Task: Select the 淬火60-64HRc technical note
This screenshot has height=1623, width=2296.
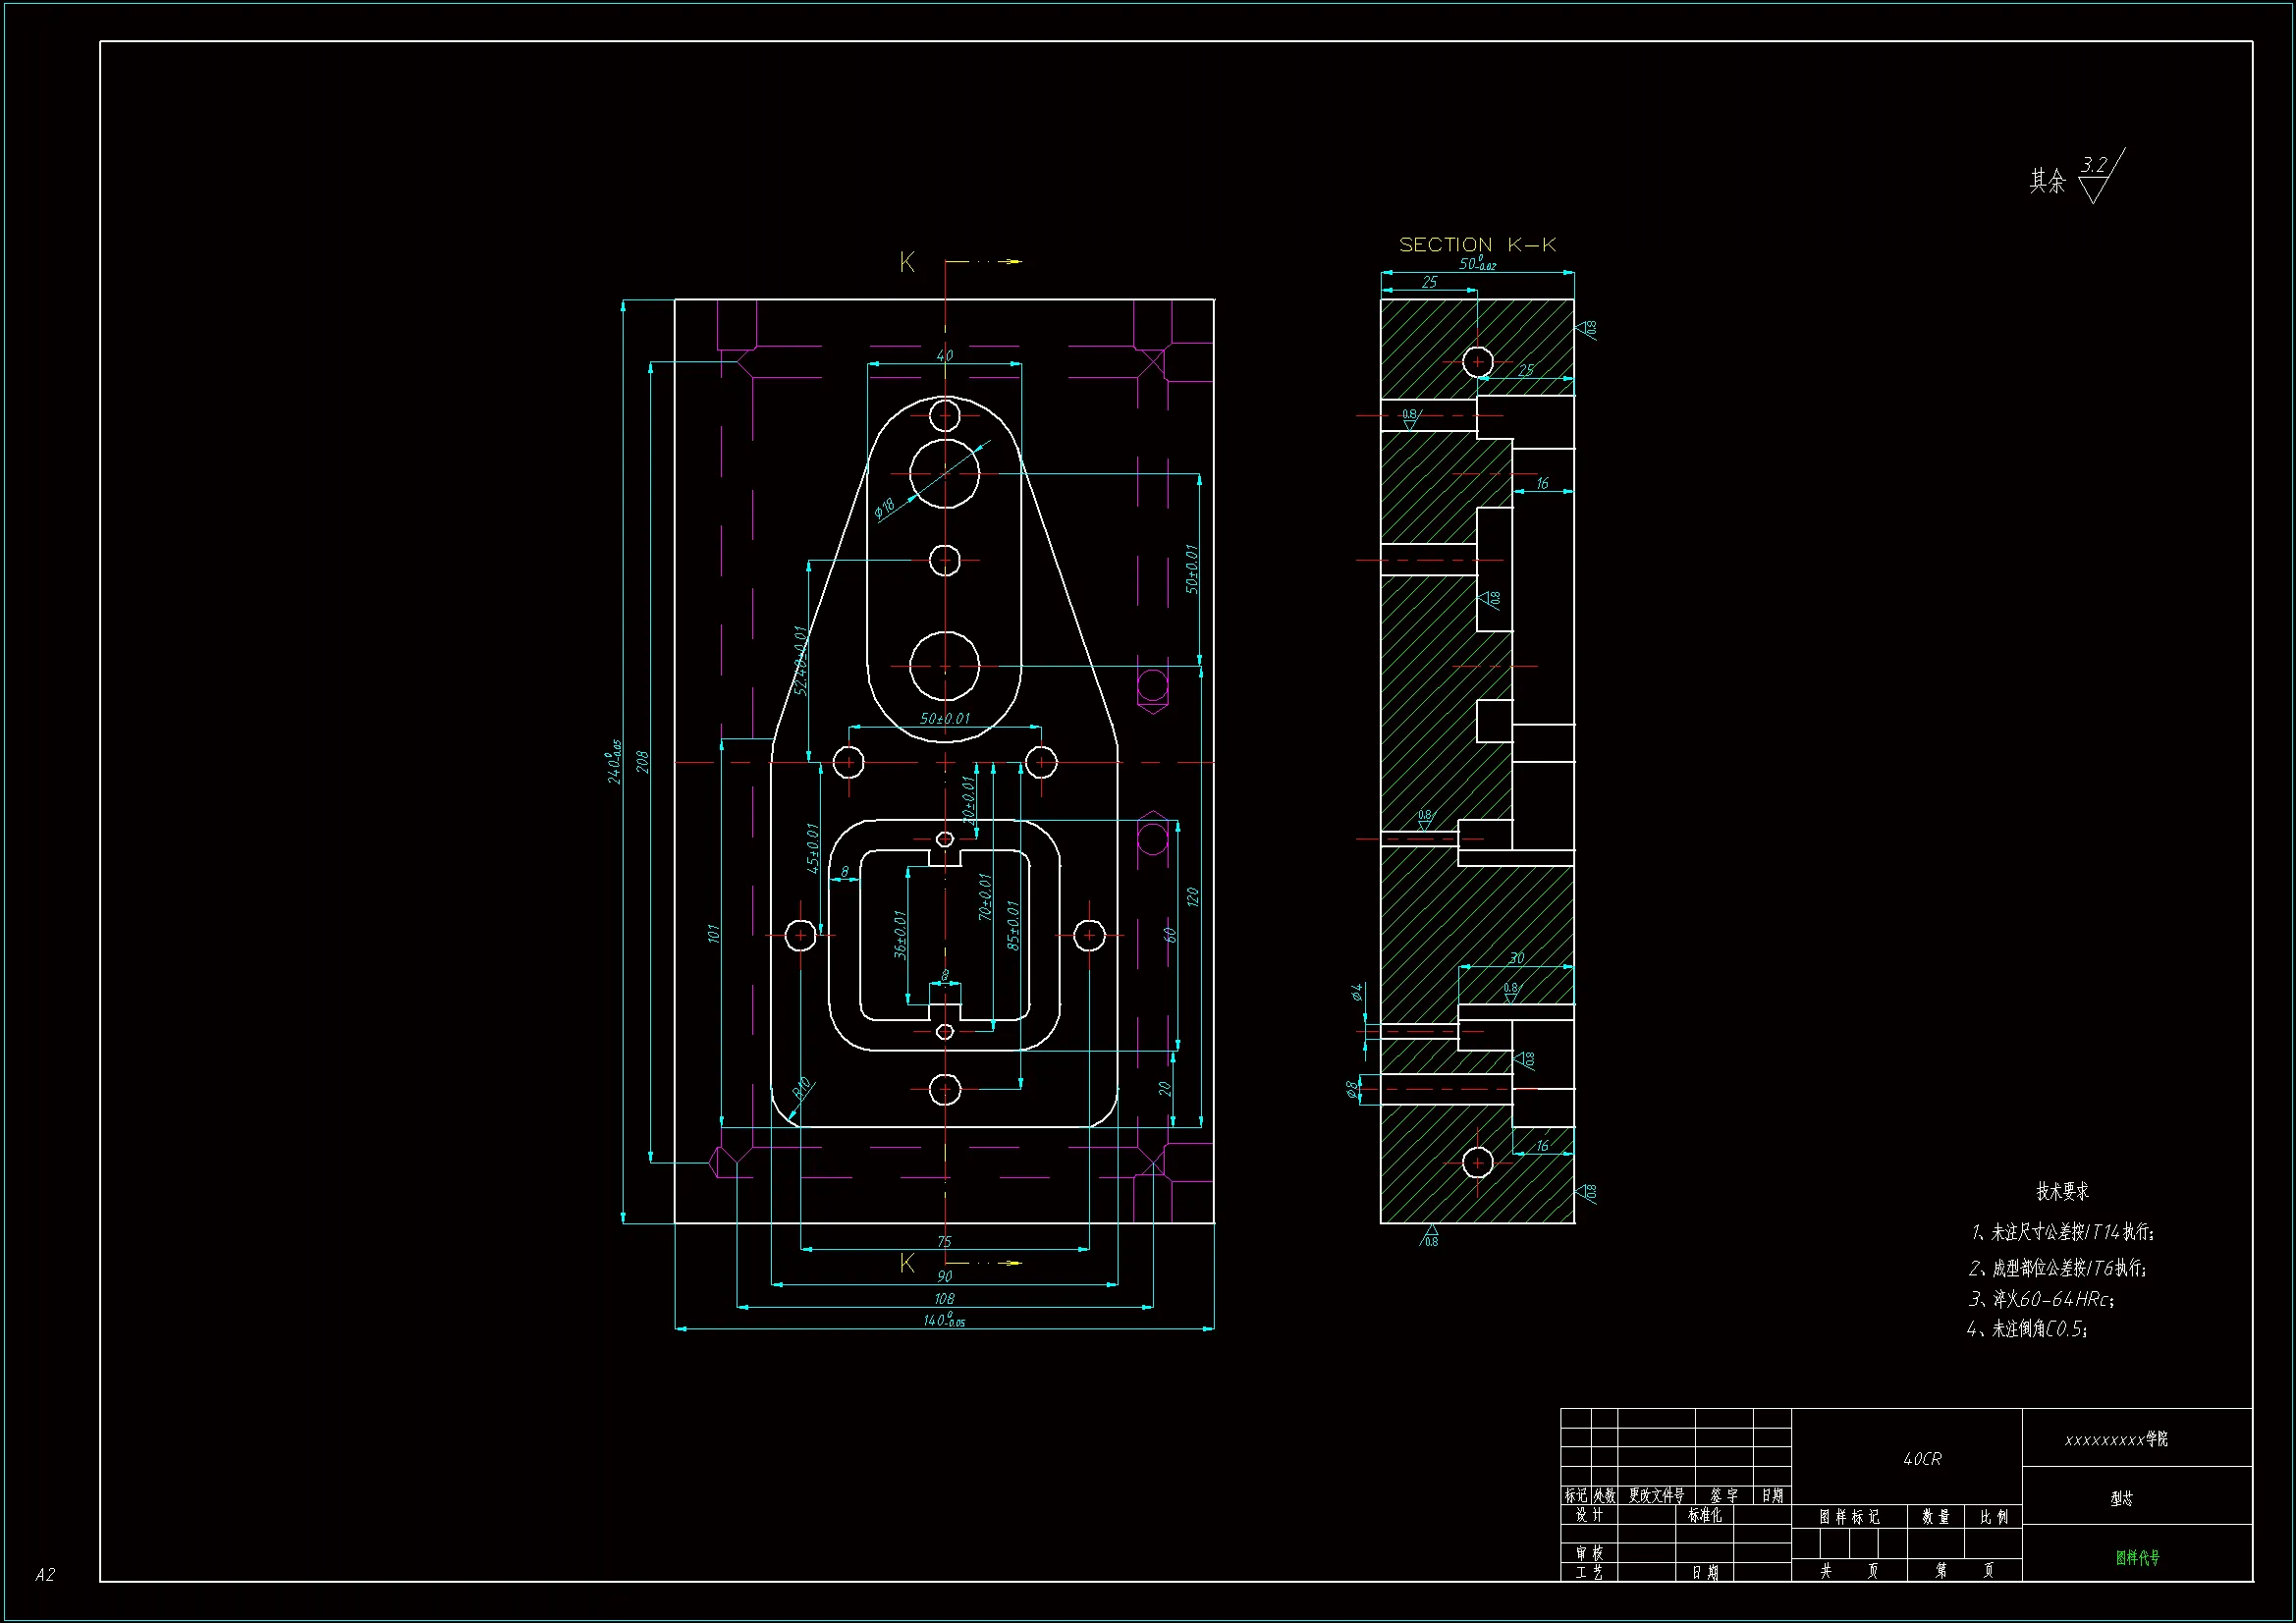Action: [x=2041, y=1299]
